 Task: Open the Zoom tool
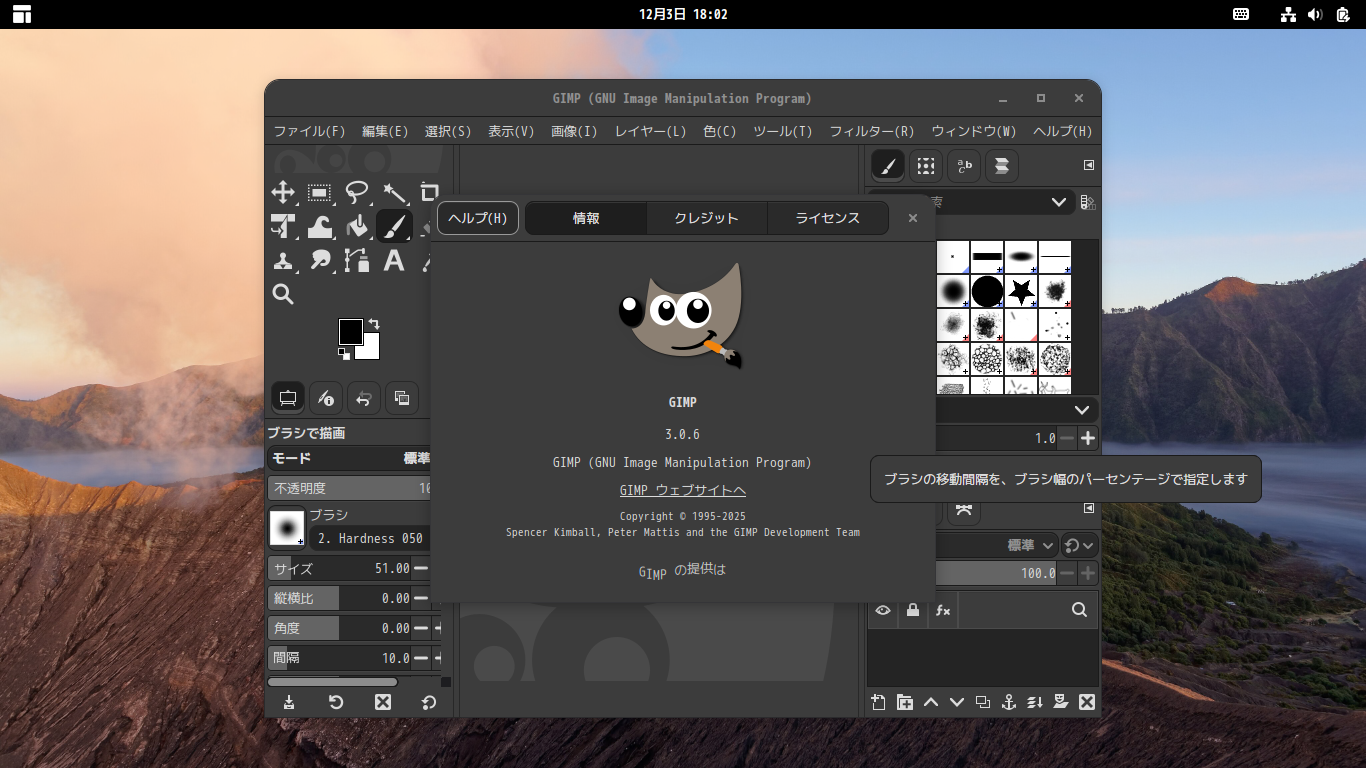pos(283,294)
